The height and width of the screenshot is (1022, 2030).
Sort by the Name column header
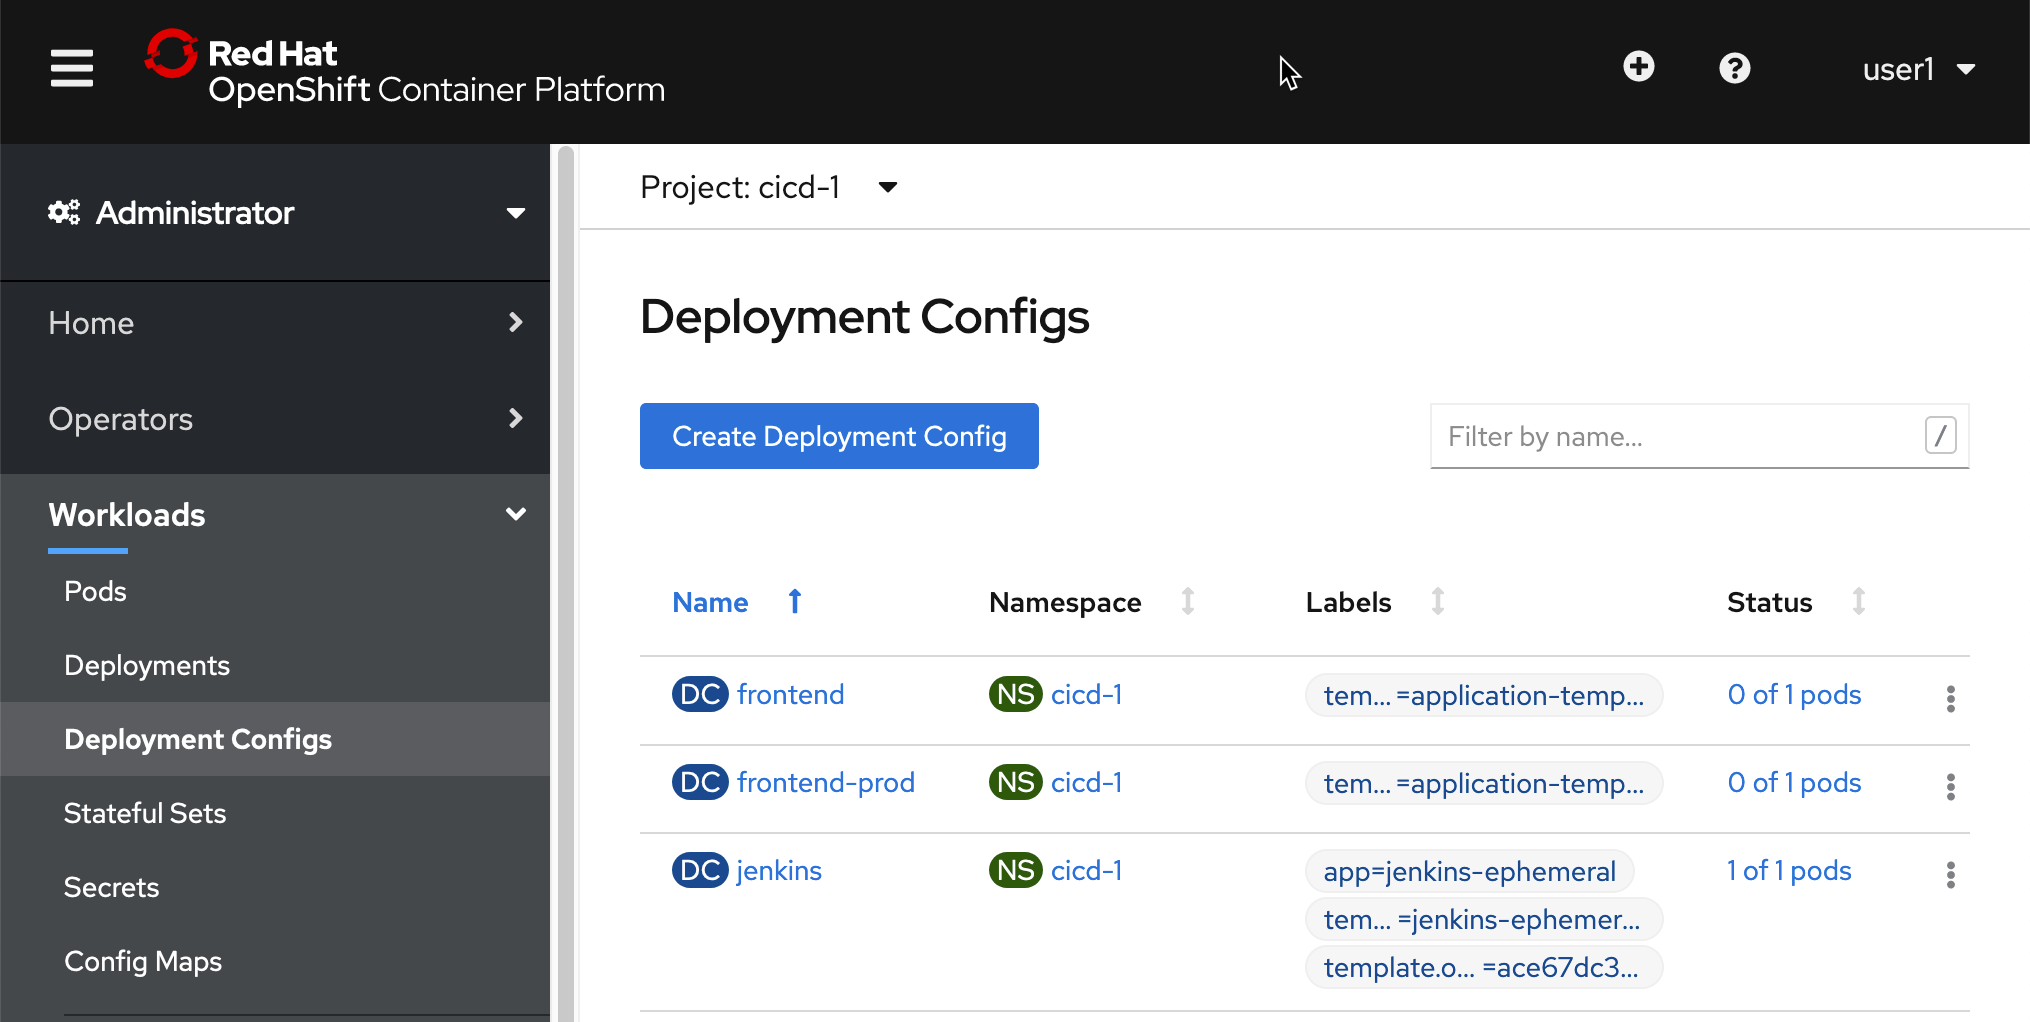tap(710, 602)
